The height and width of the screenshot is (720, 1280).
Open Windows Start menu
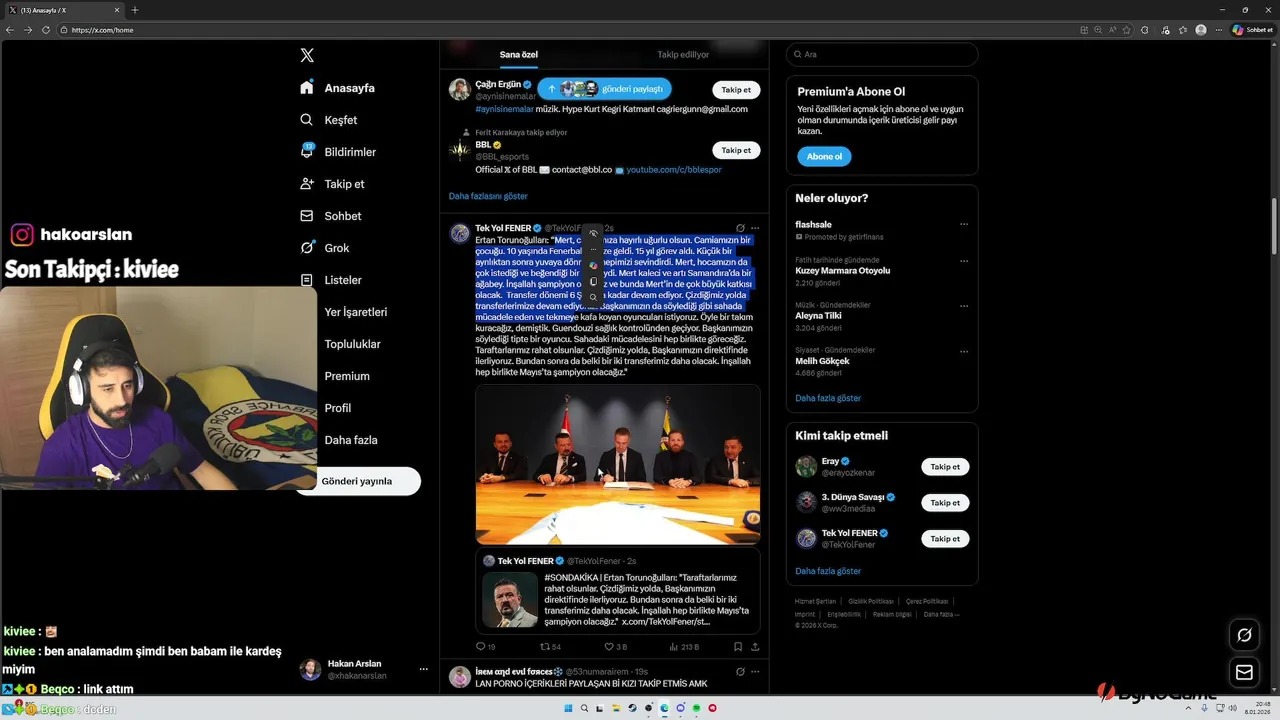[569, 708]
